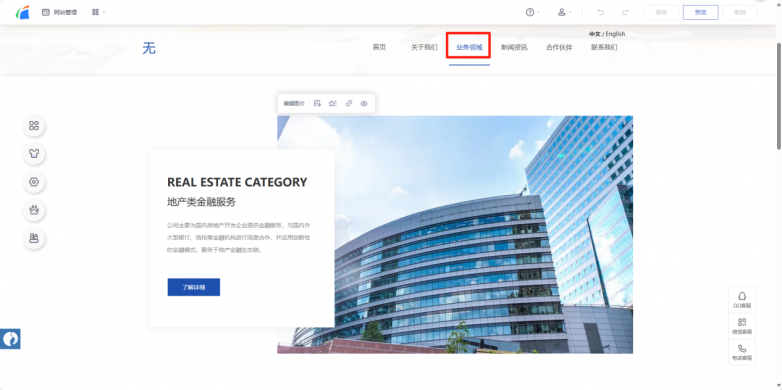
Task: Click the paw icon in left sidebar
Action: [34, 210]
